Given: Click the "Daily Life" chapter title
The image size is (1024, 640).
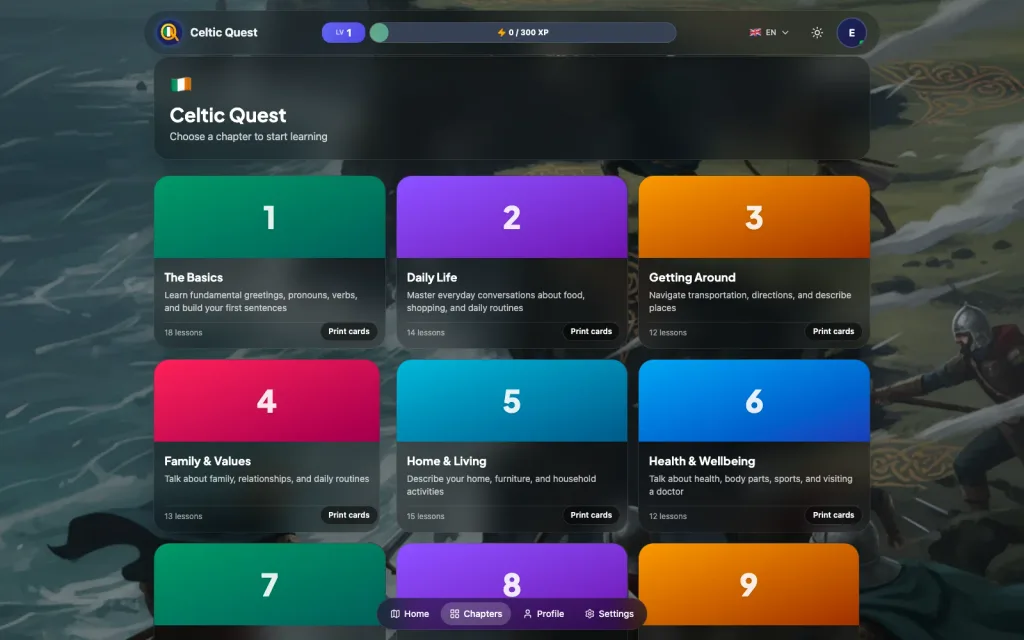Looking at the screenshot, I should coord(432,278).
